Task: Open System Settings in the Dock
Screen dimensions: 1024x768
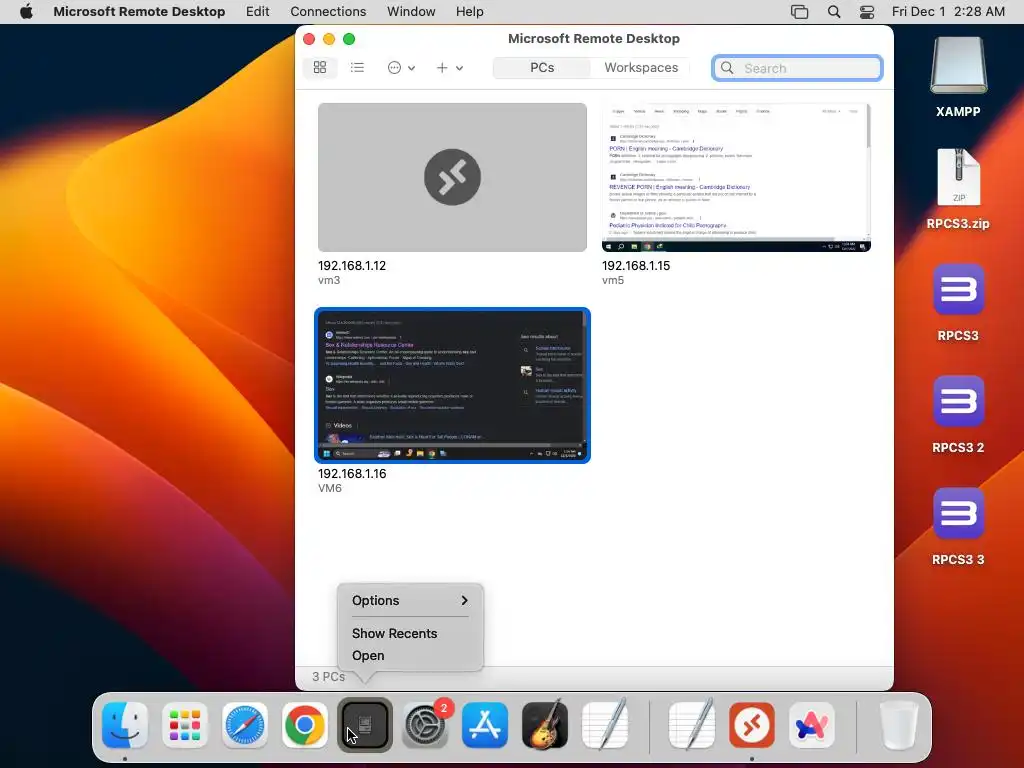Action: click(425, 725)
